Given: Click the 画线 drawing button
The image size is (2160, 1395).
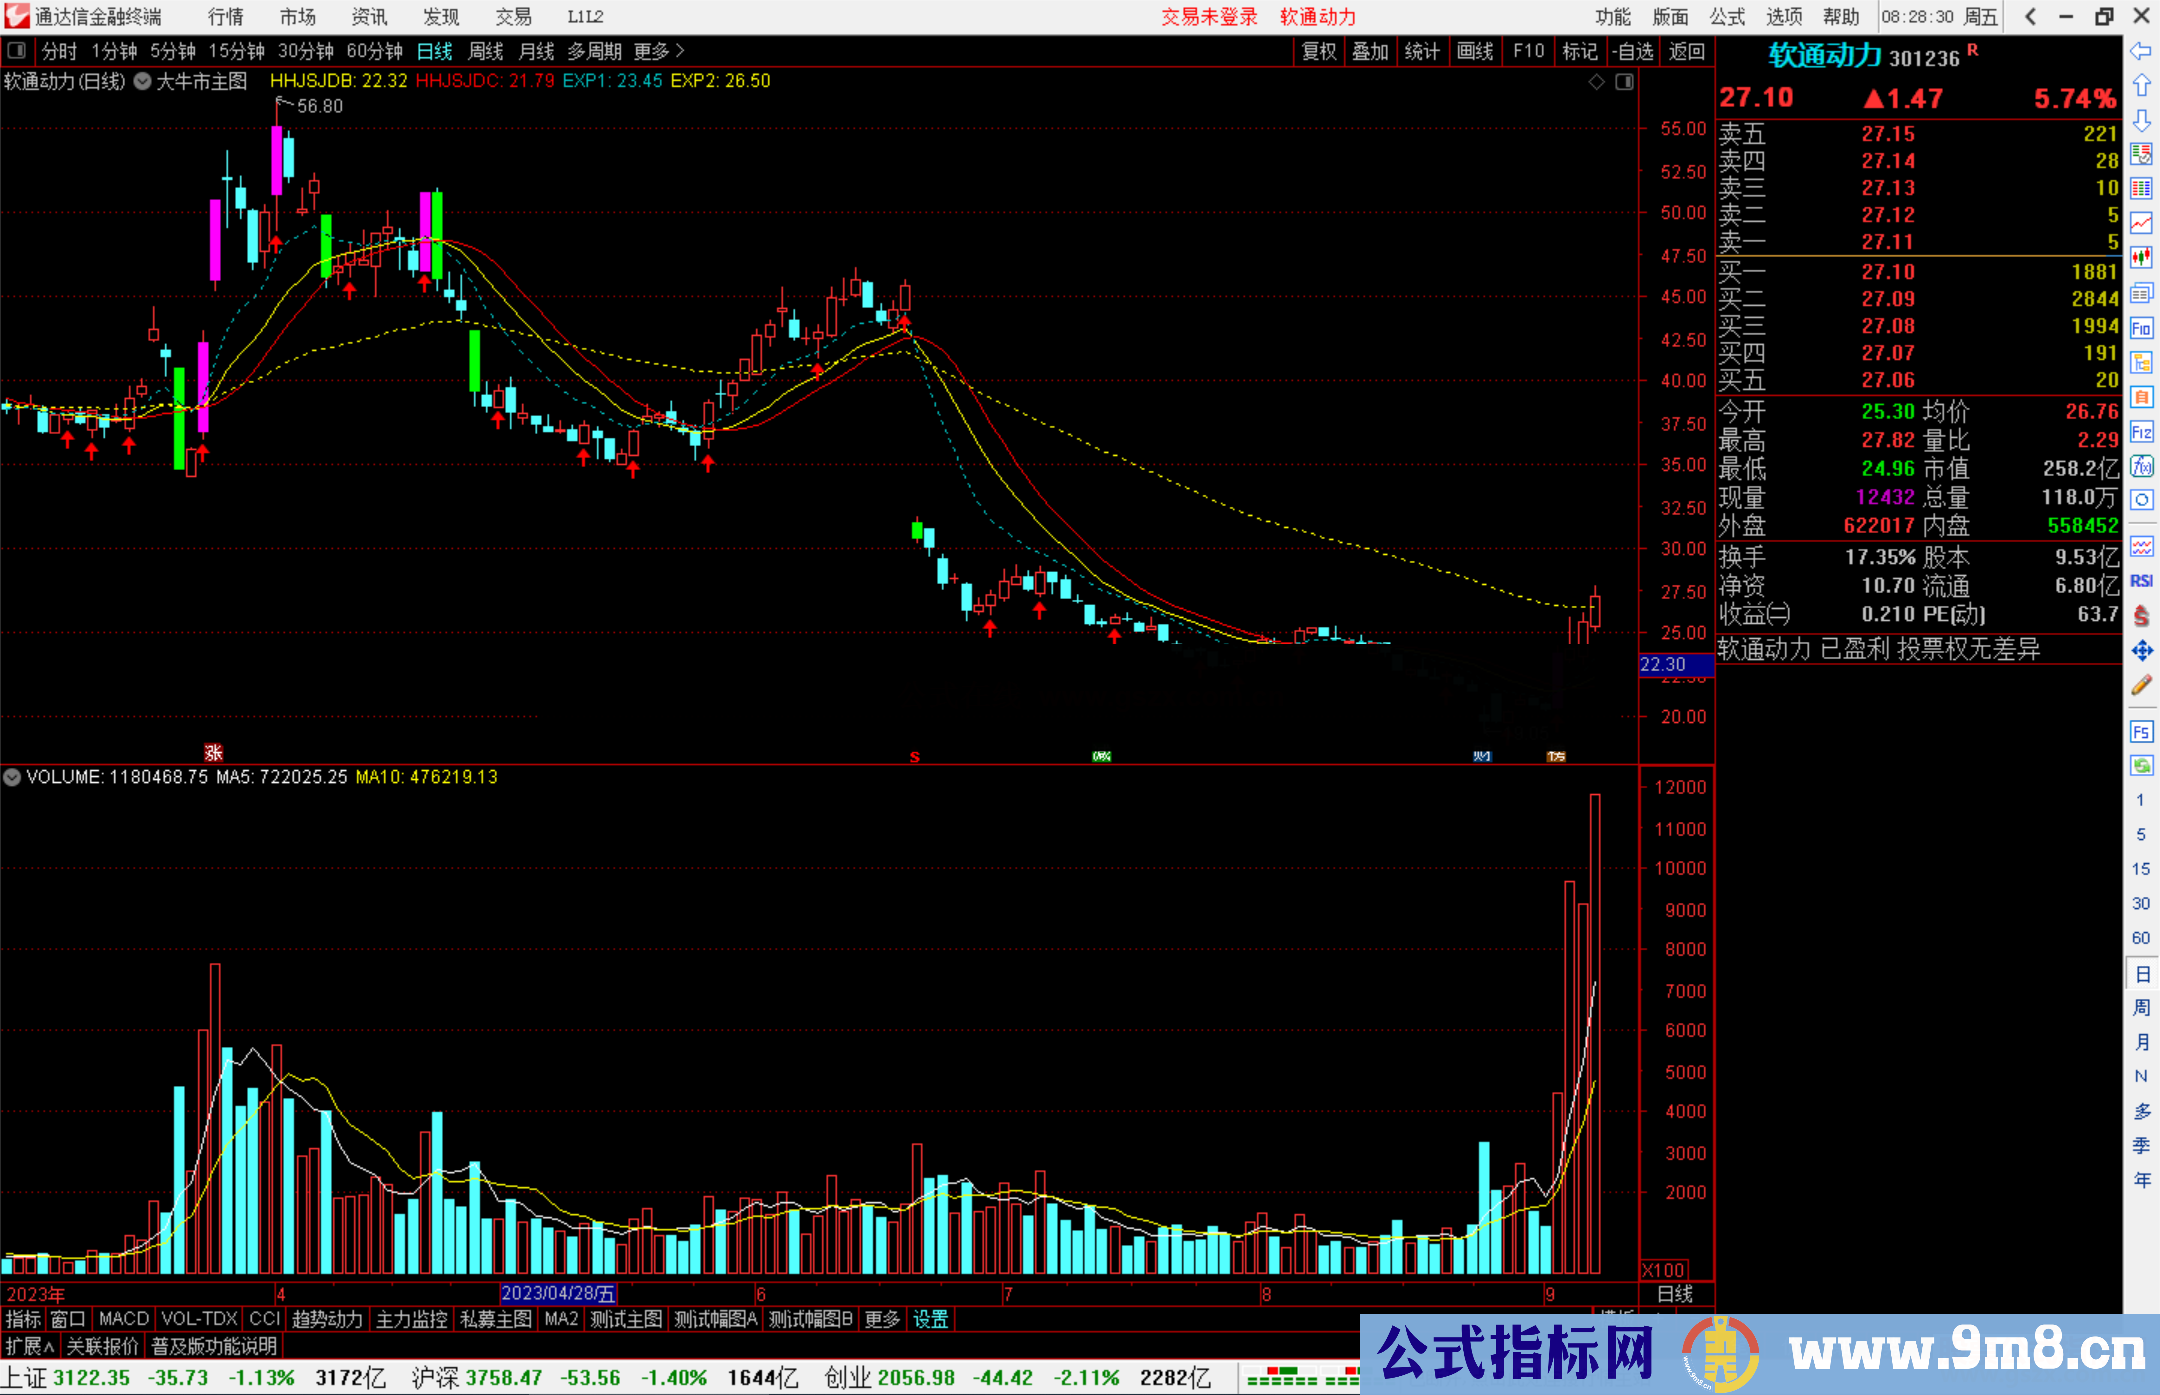Looking at the screenshot, I should pyautogui.click(x=1475, y=51).
